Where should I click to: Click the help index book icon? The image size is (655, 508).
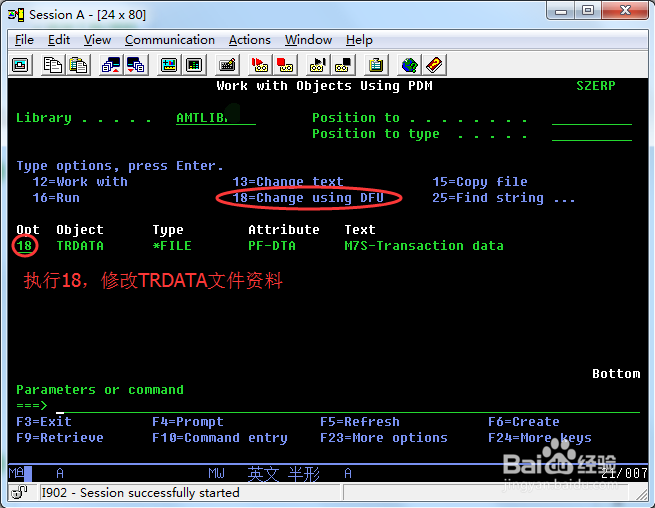pos(434,65)
